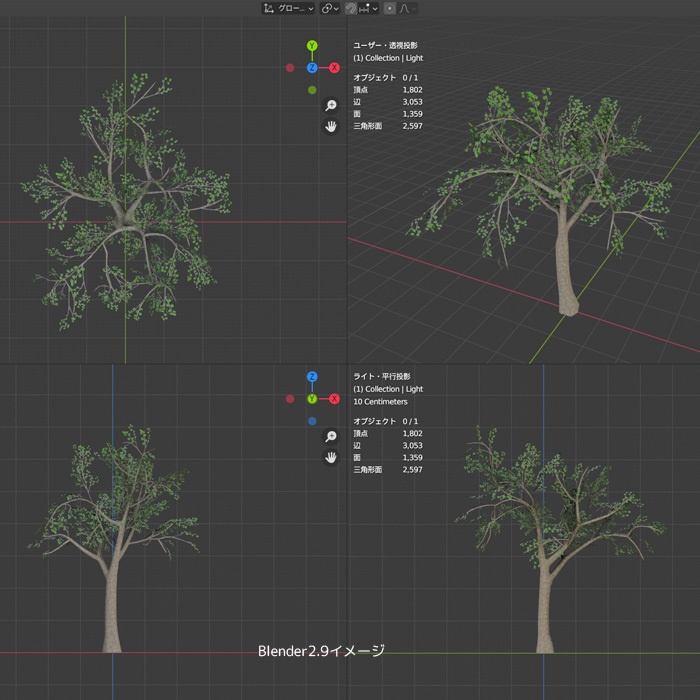Click the negative Y green dot on top-view gizmo
The width and height of the screenshot is (700, 700).
312,90
